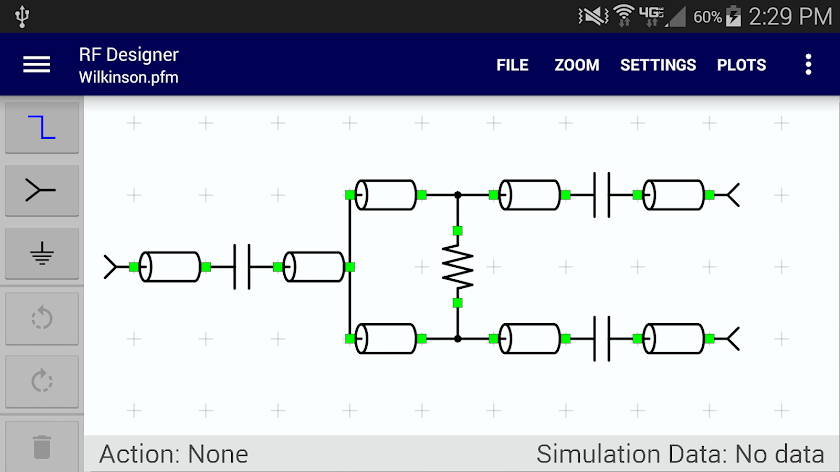
Task: Select the transmission line after input capacitor
Action: tap(313, 267)
